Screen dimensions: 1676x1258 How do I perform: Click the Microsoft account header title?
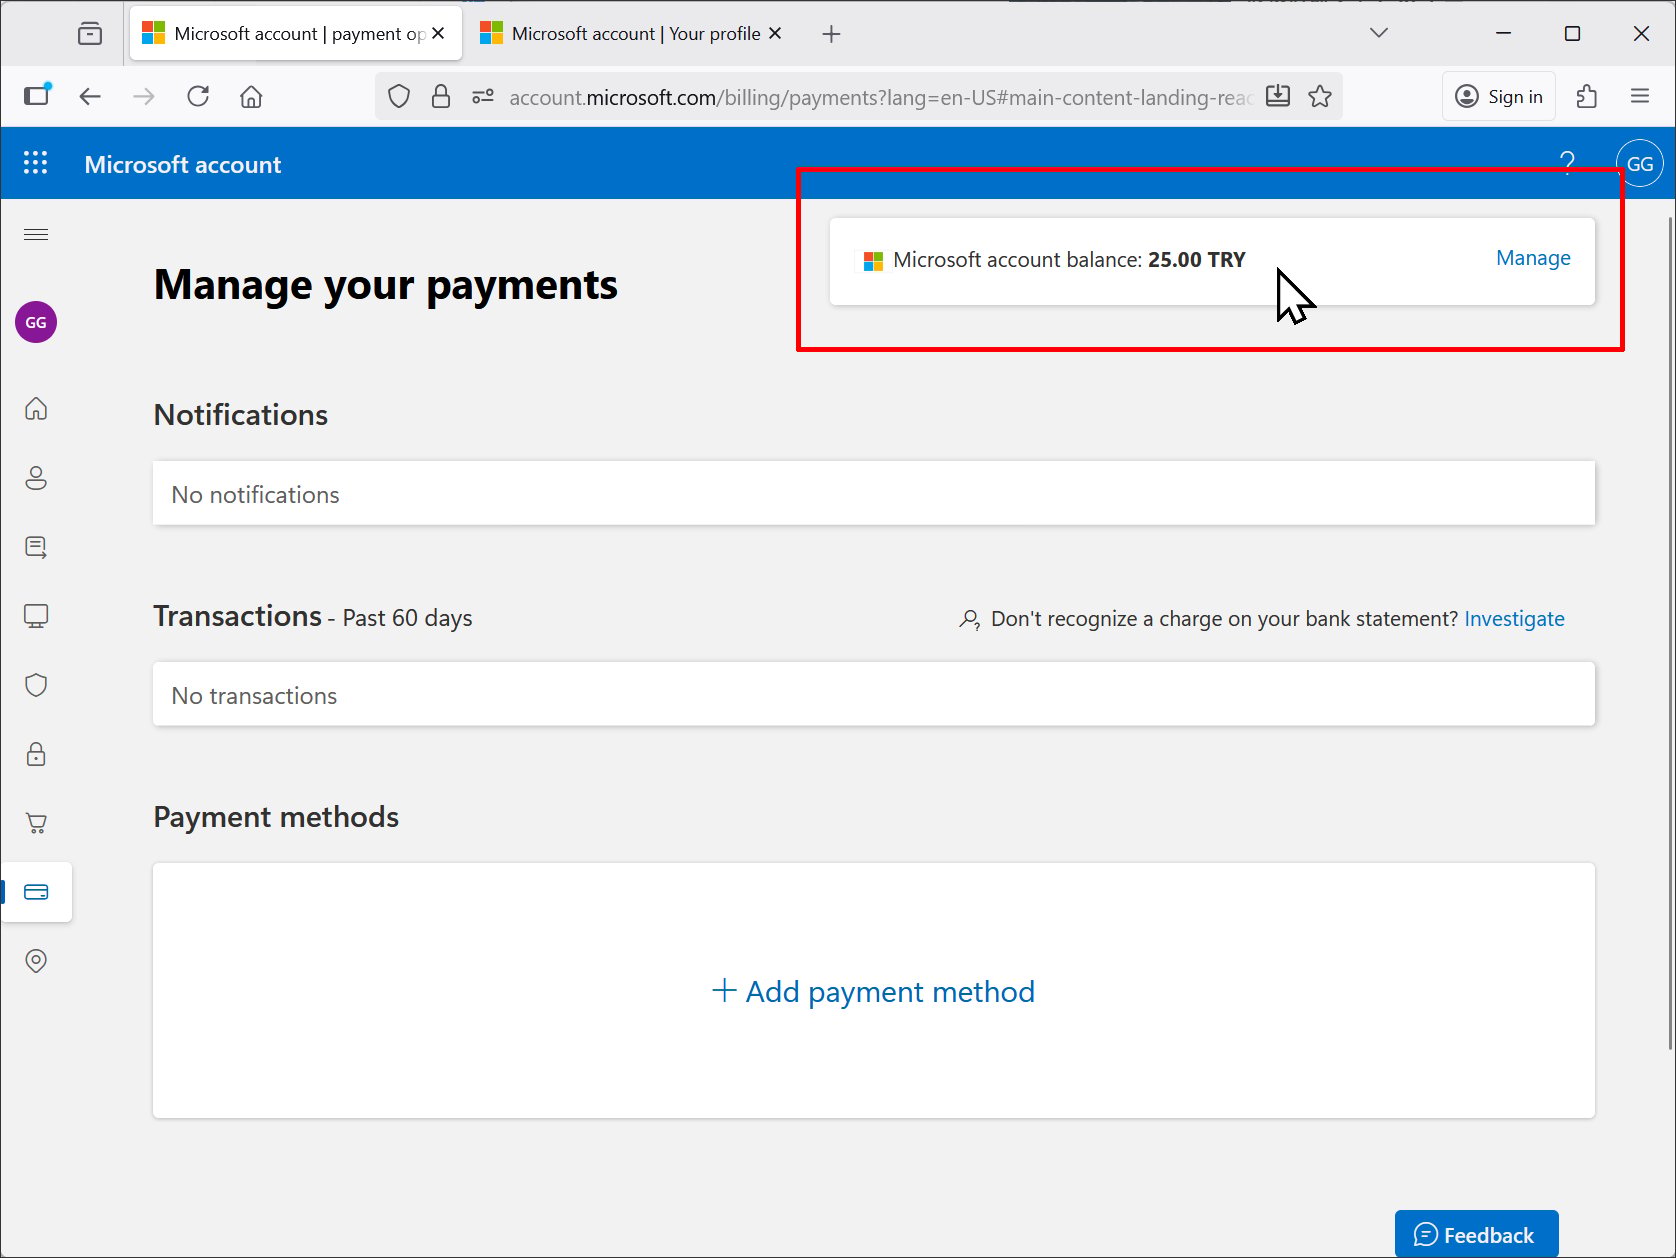point(183,165)
